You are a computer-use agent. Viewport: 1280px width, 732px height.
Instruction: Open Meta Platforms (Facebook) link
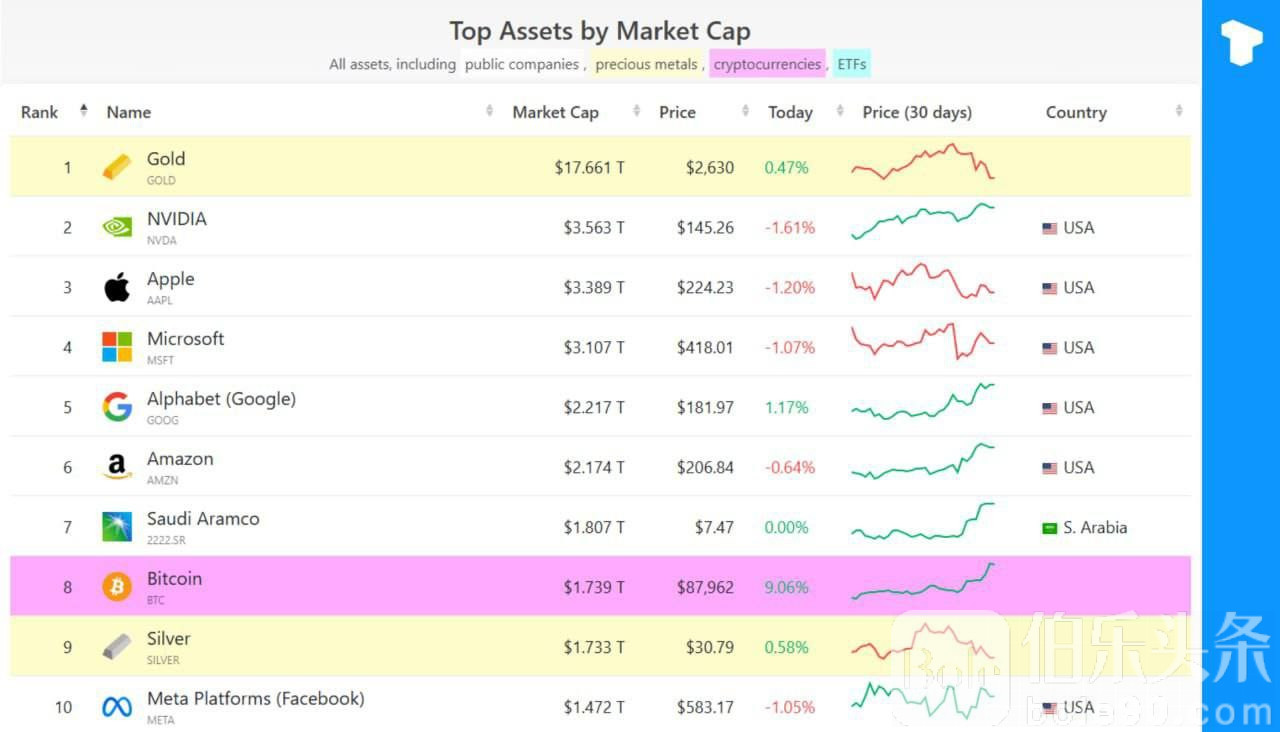click(256, 698)
